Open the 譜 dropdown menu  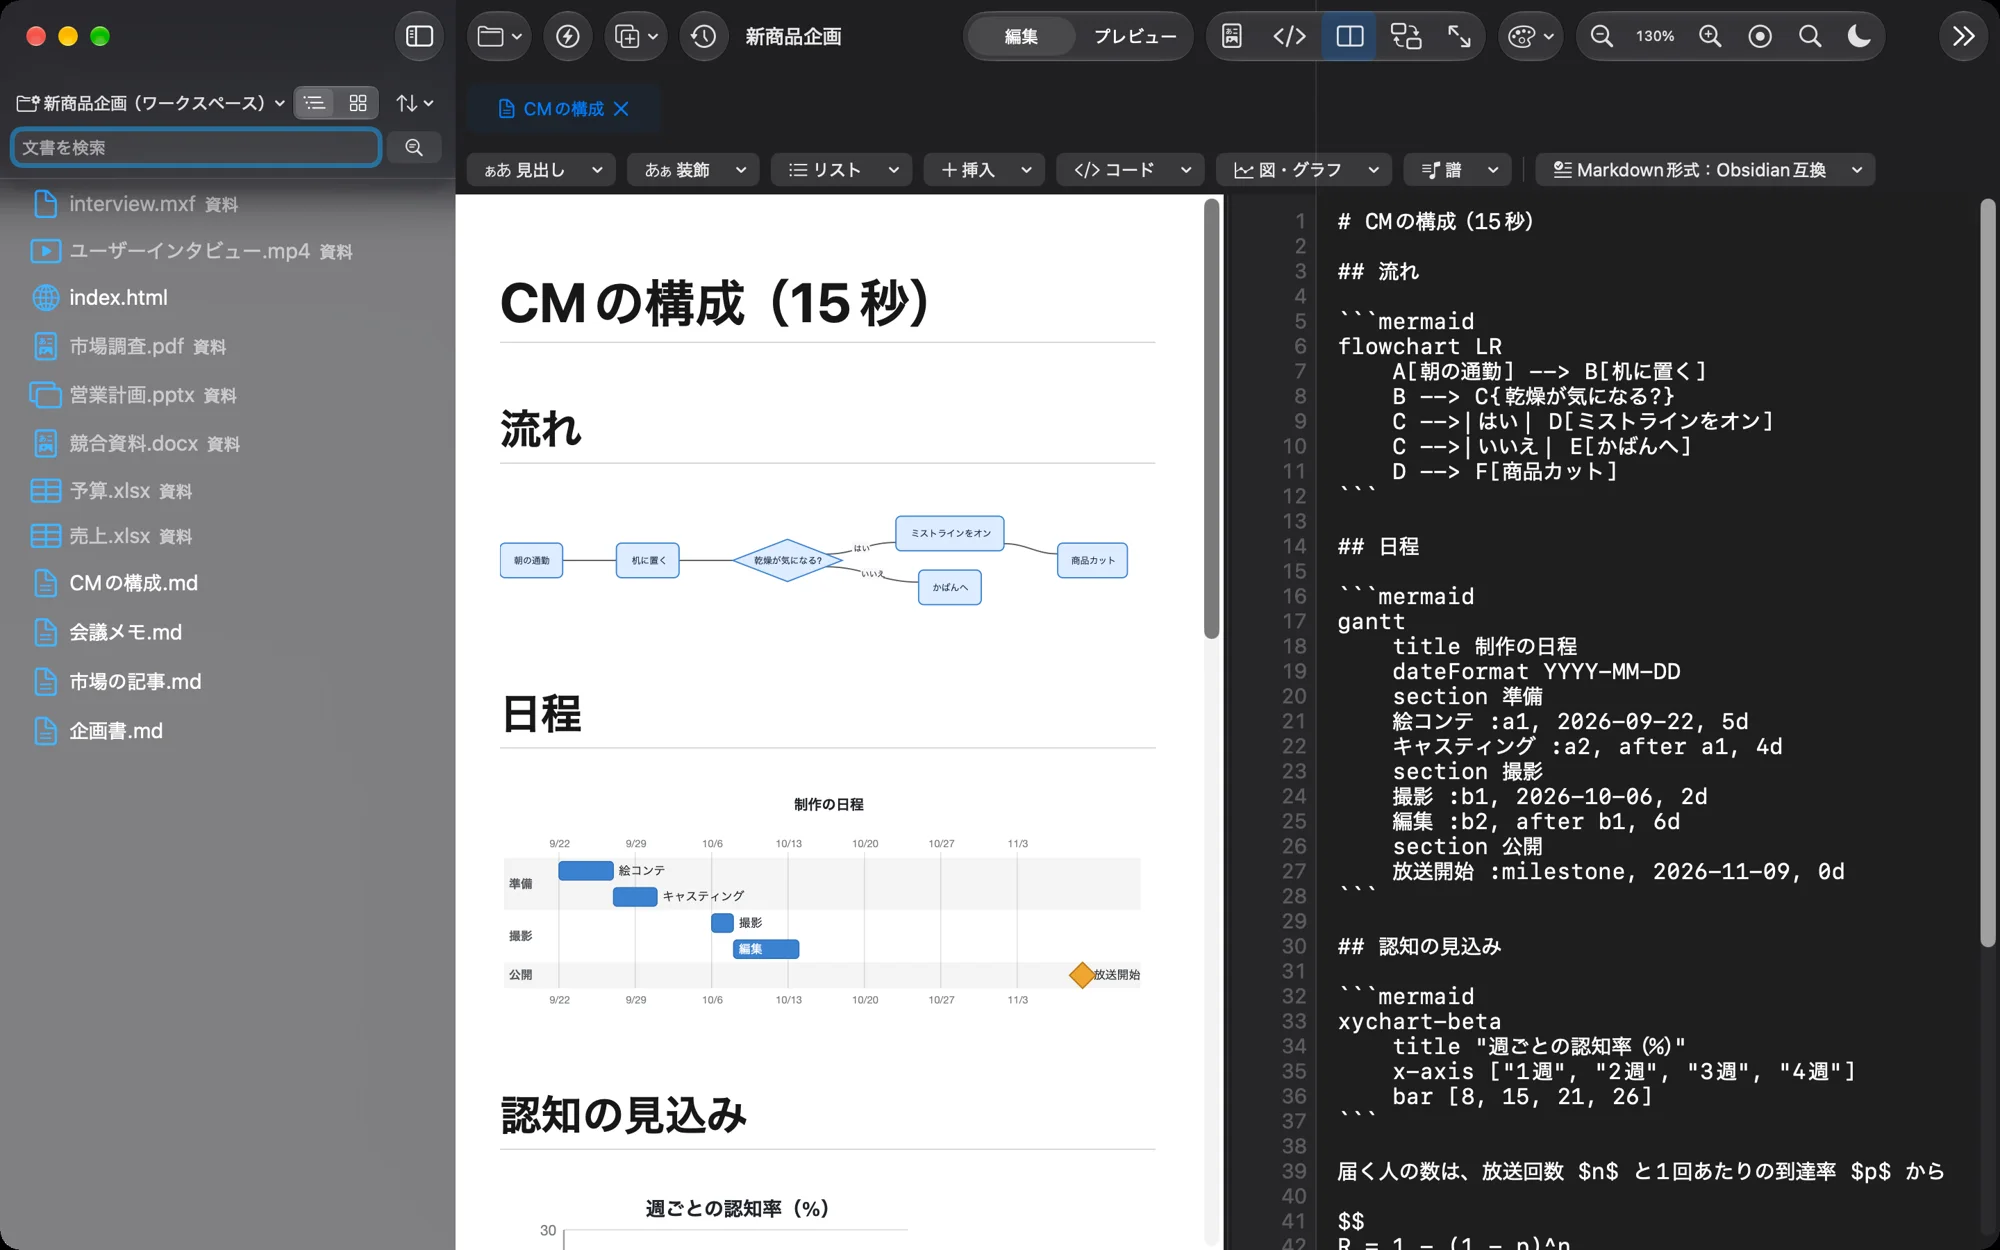click(1458, 170)
